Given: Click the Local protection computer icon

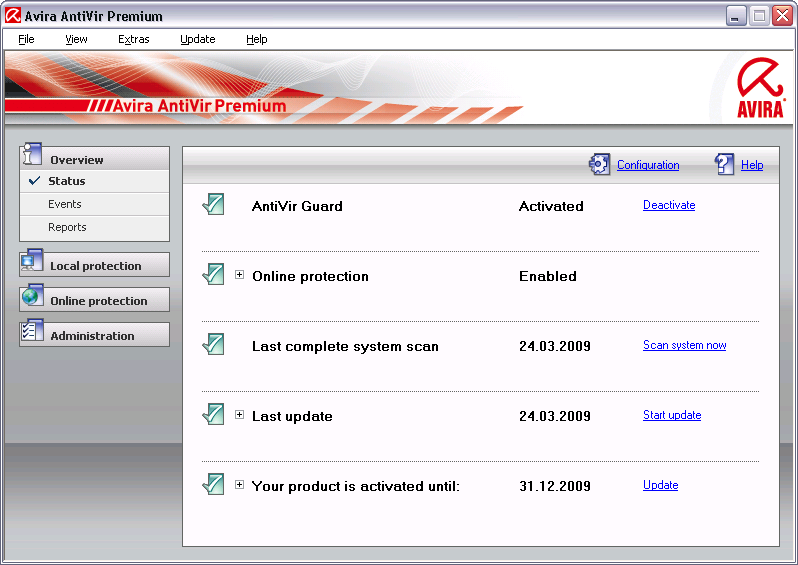Looking at the screenshot, I should 32,264.
